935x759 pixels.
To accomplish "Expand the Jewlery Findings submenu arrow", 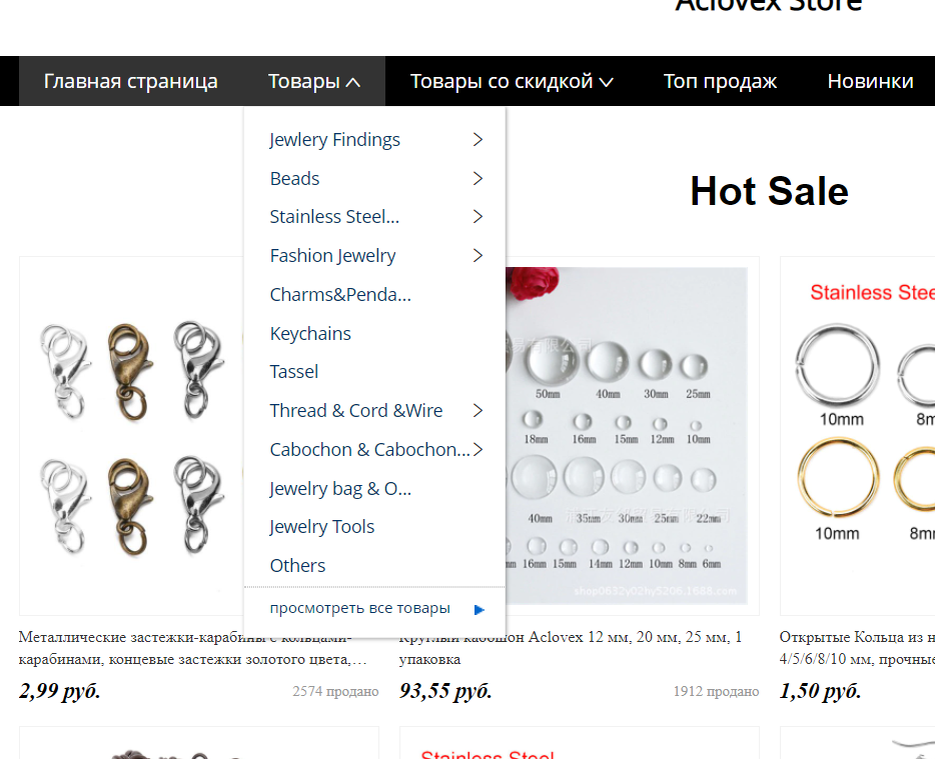I will [478, 140].
